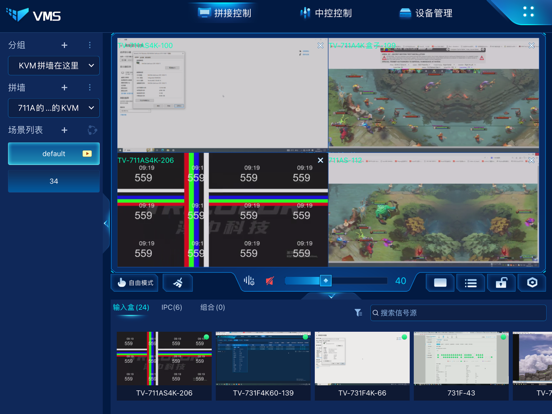Screen dimensions: 552x414
Task: Close the TV-711AS4K-100 window
Action: coord(320,45)
